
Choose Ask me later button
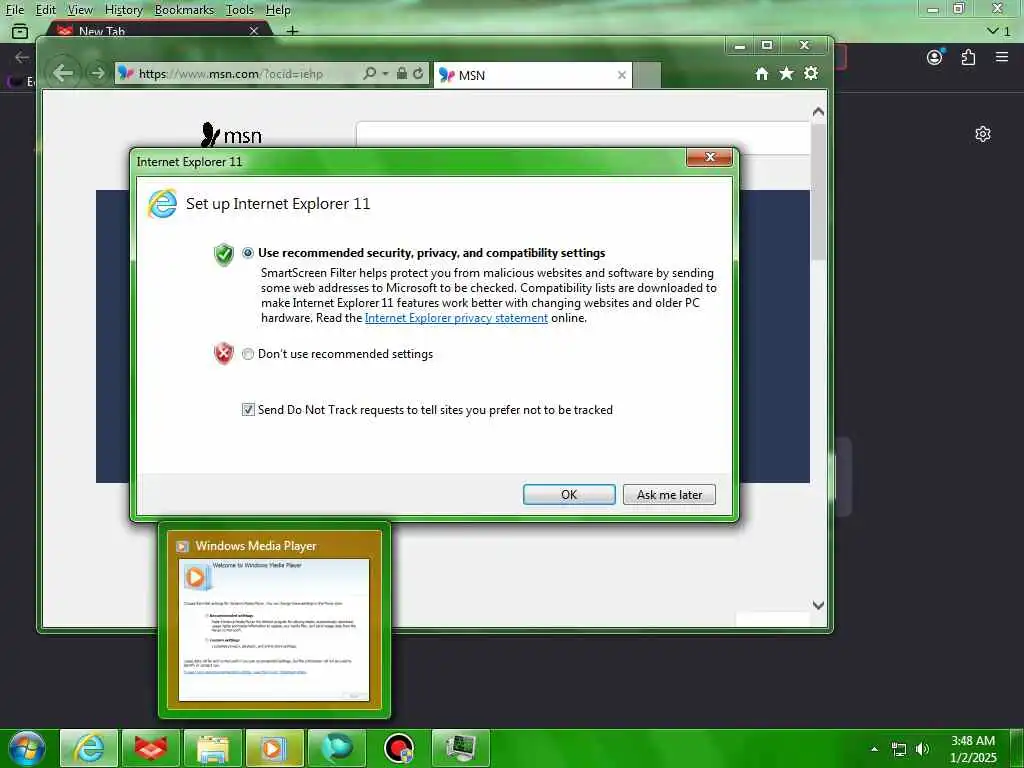[x=669, y=494]
